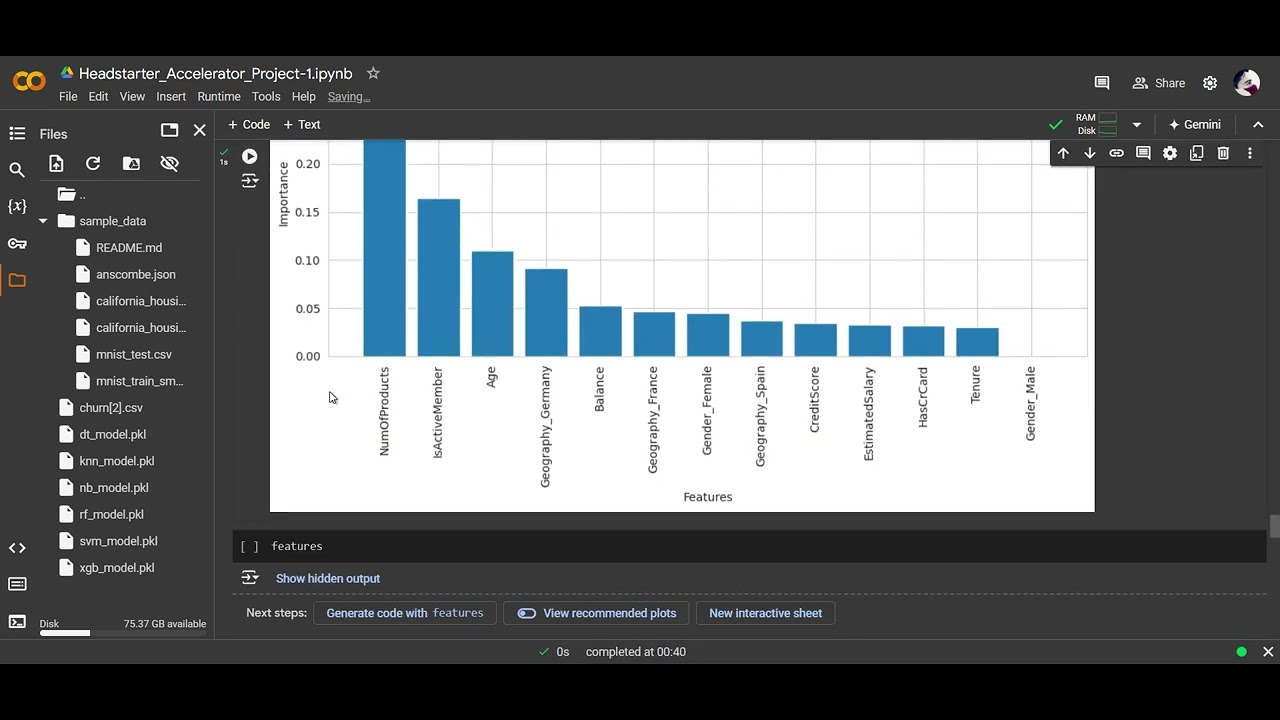Open the secrets key panel
Viewport: 1280px width, 720px height.
(17, 244)
